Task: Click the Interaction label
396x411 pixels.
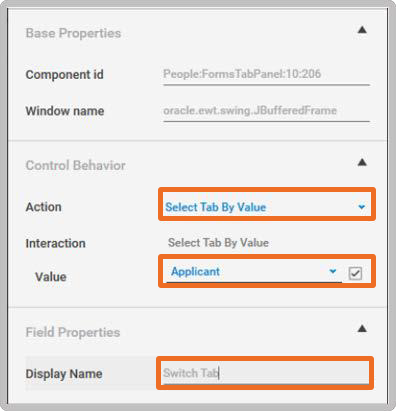Action: 55,243
